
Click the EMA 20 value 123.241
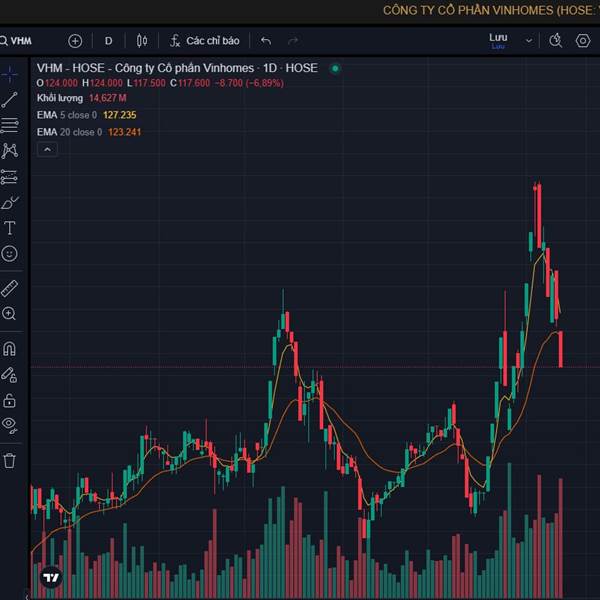[x=124, y=132]
